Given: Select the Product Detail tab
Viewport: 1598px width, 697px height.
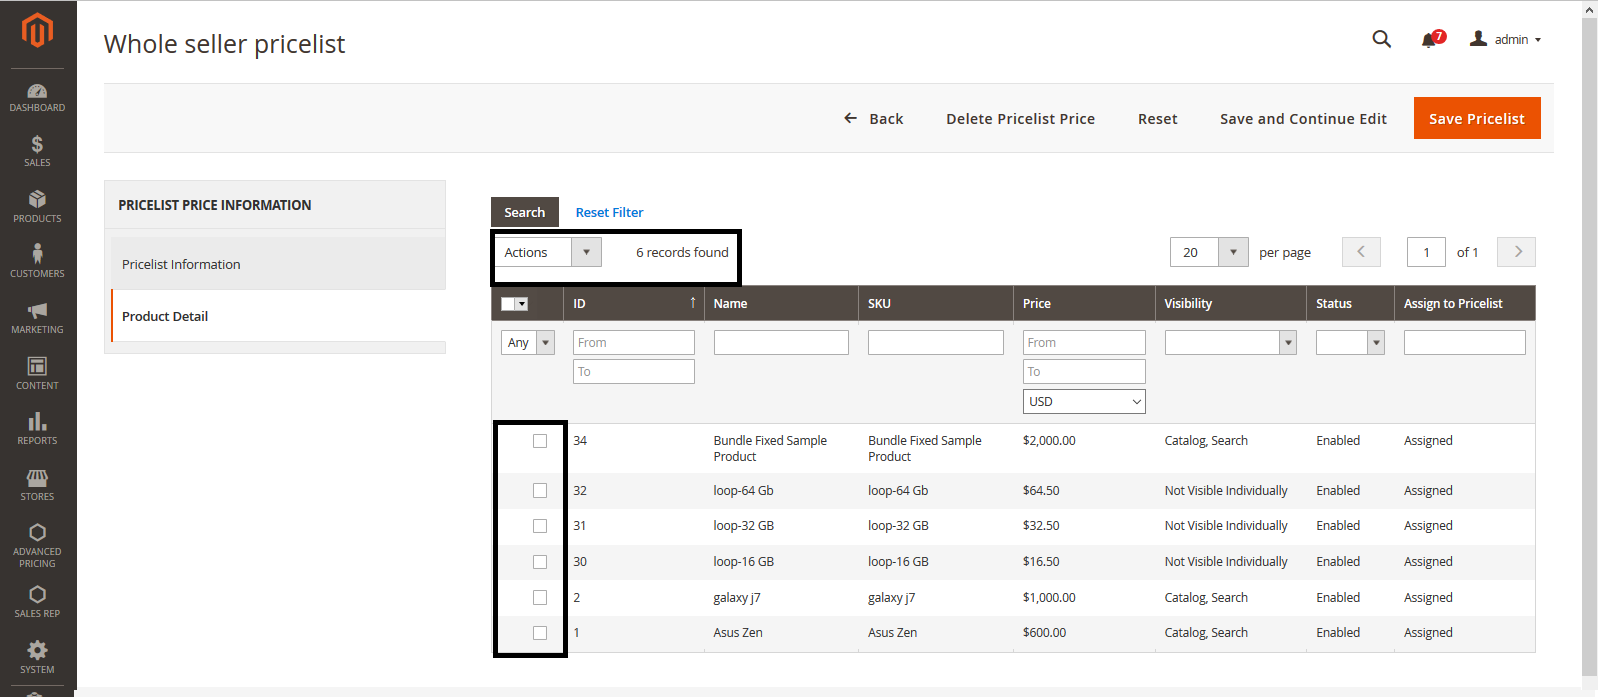Looking at the screenshot, I should [x=165, y=316].
